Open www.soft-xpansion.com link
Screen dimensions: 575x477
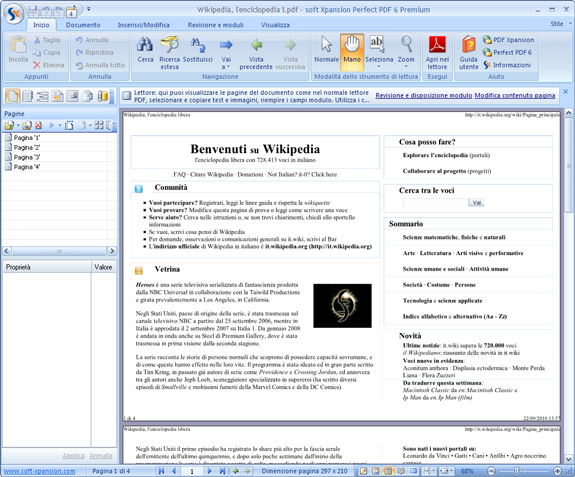(x=40, y=471)
